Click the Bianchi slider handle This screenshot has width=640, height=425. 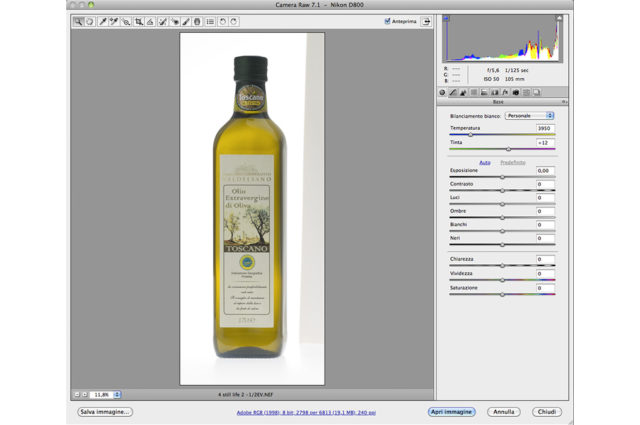[x=502, y=231]
